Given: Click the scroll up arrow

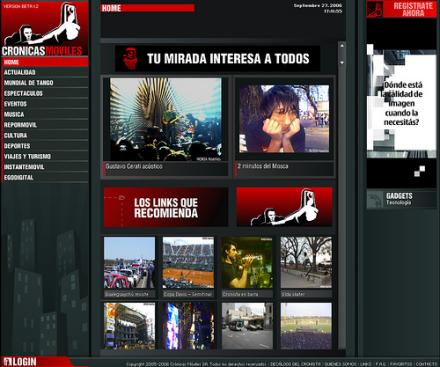Looking at the screenshot, I should (342, 47).
